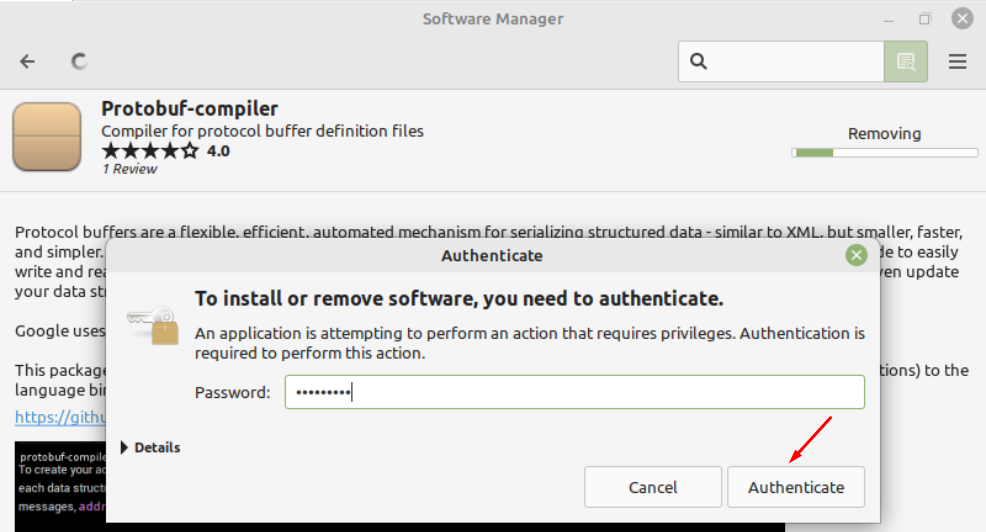Viewport: 986px width, 532px height.
Task: Close the Authenticate dialog with green X
Action: 856,255
